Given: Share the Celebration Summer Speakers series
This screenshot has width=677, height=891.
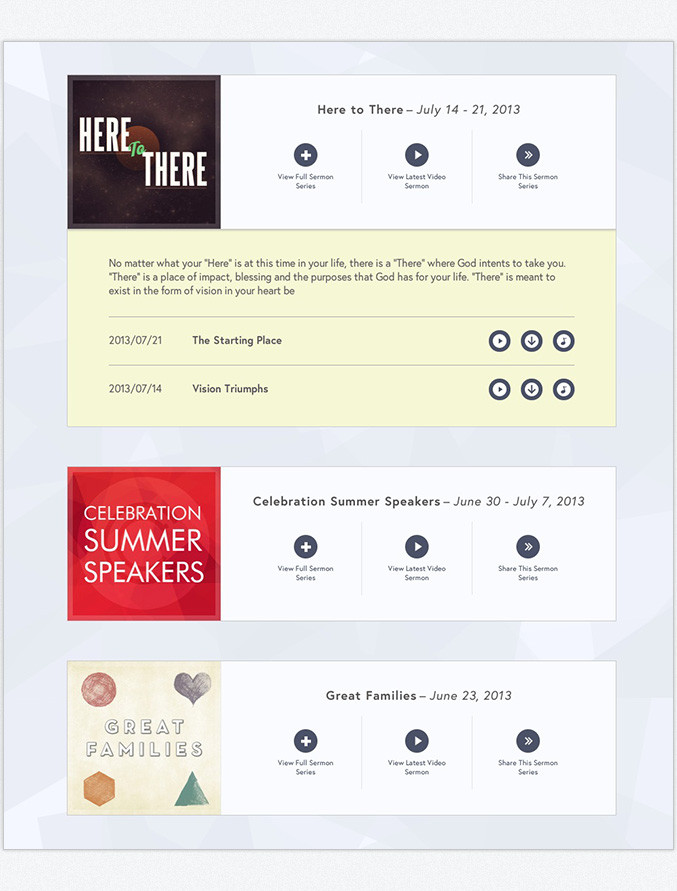Looking at the screenshot, I should click(x=528, y=547).
